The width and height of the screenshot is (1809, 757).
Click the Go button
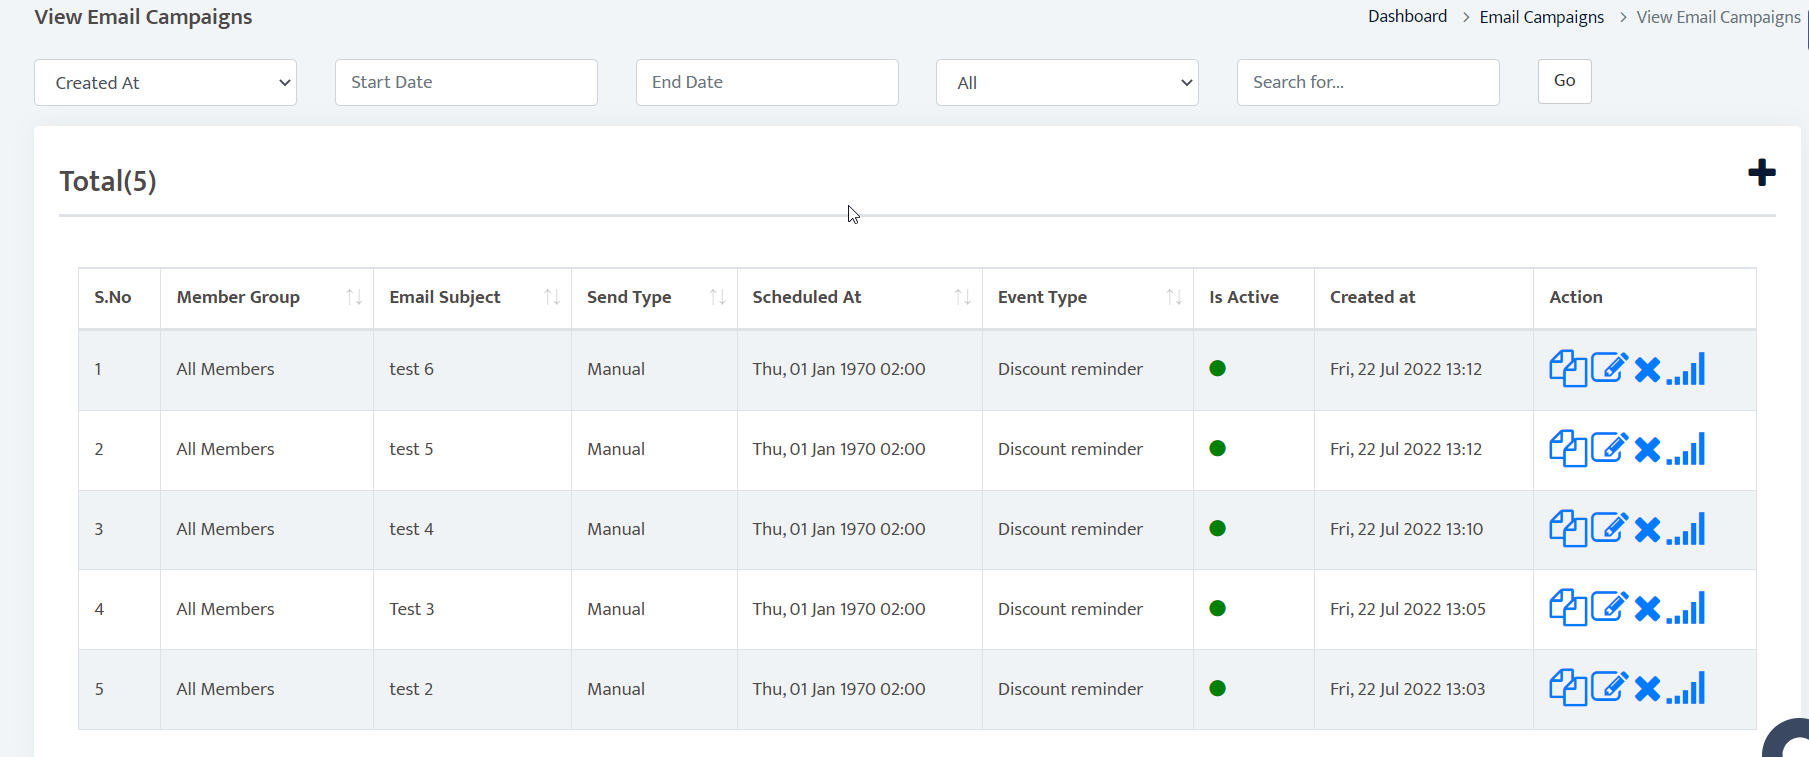pyautogui.click(x=1564, y=81)
